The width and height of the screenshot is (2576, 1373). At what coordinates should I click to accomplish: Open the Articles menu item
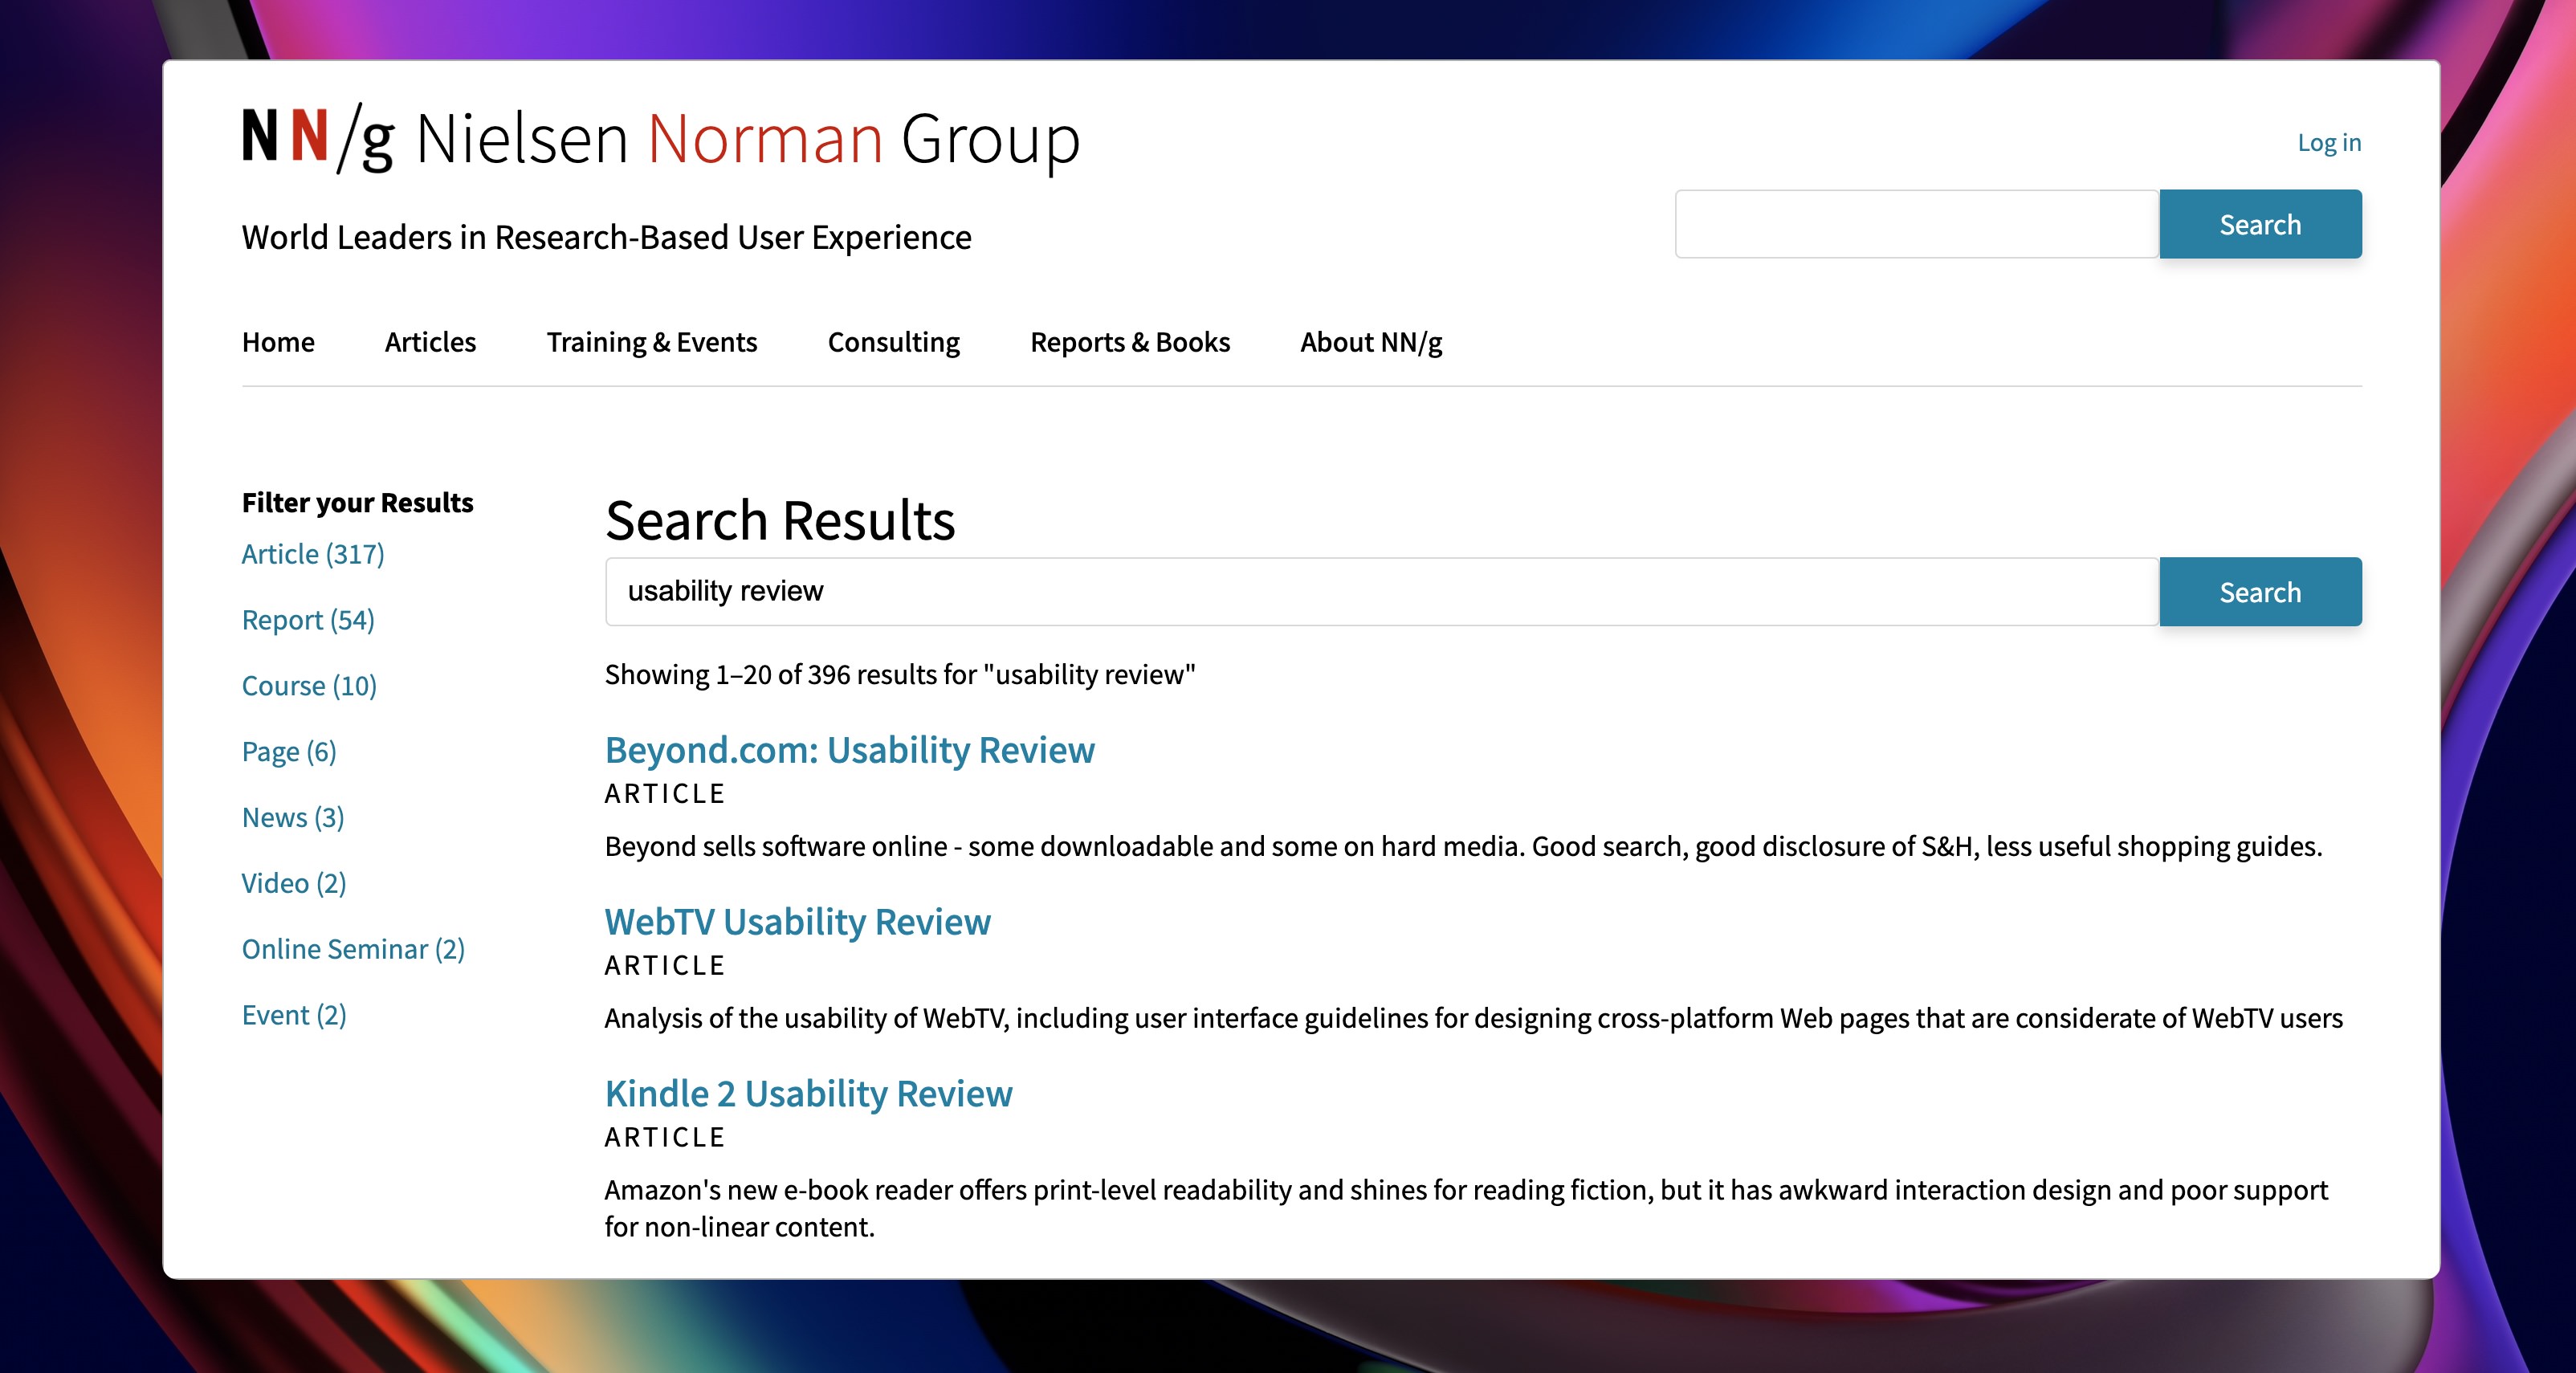pyautogui.click(x=430, y=342)
